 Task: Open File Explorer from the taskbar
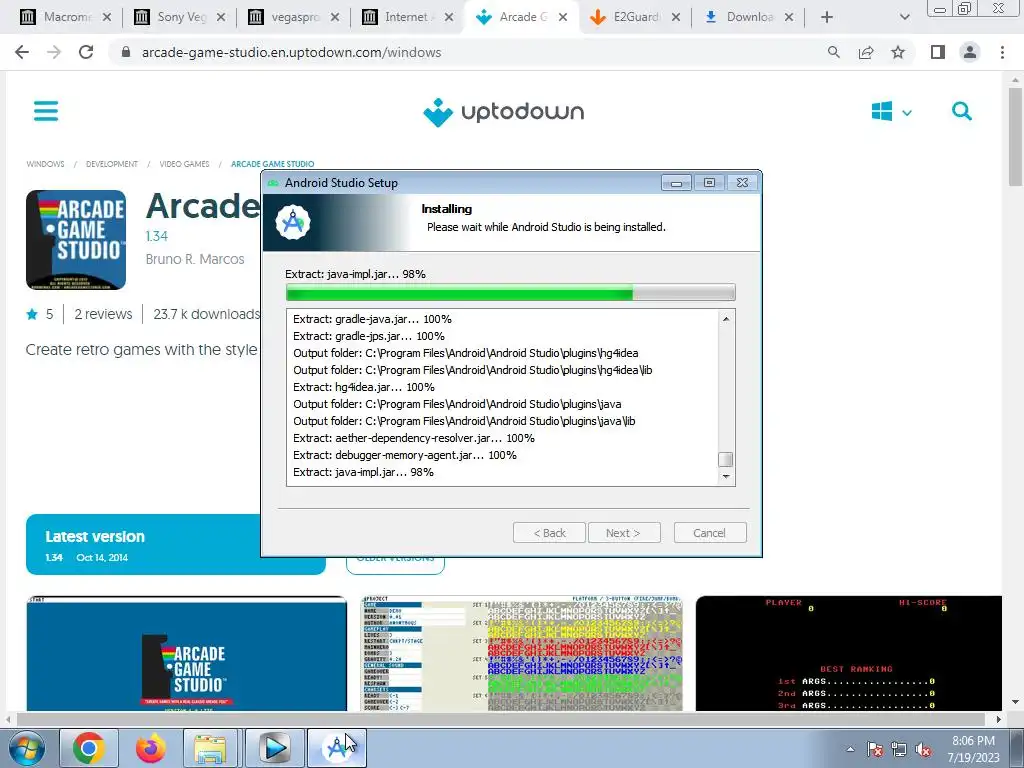click(210, 748)
